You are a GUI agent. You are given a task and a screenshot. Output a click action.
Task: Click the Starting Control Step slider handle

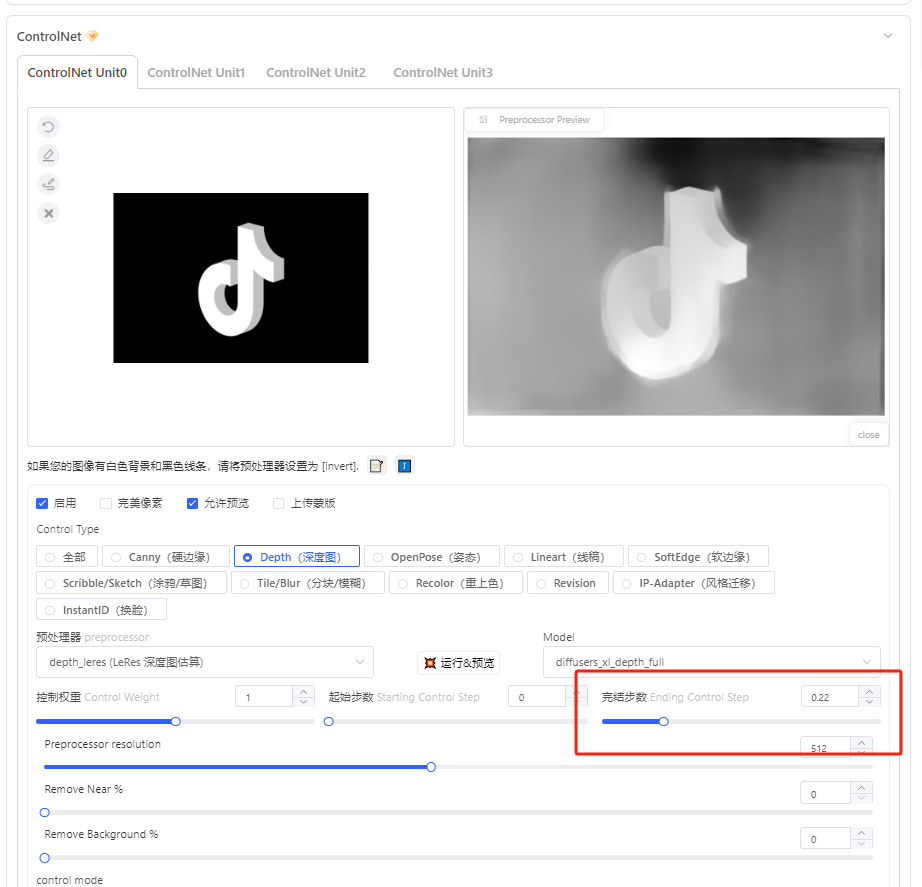[x=329, y=722]
